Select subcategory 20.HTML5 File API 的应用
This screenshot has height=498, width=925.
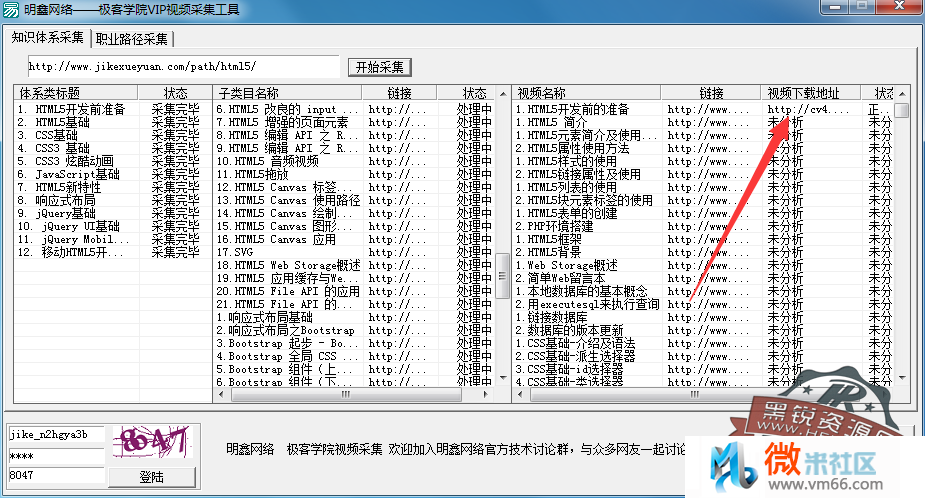click(x=288, y=291)
